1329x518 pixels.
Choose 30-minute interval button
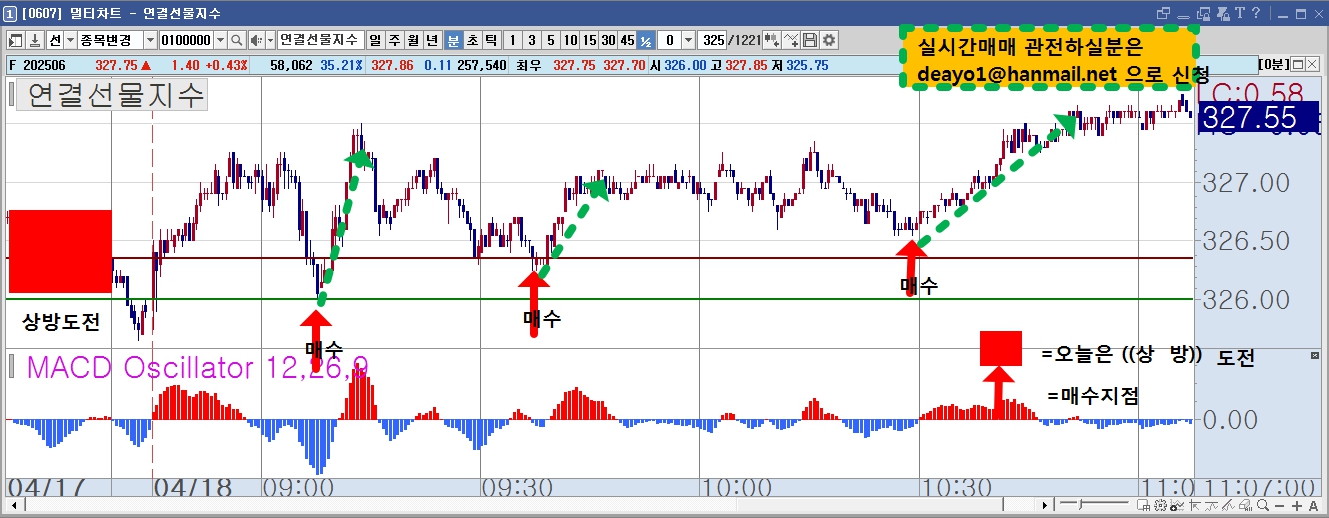(x=607, y=40)
